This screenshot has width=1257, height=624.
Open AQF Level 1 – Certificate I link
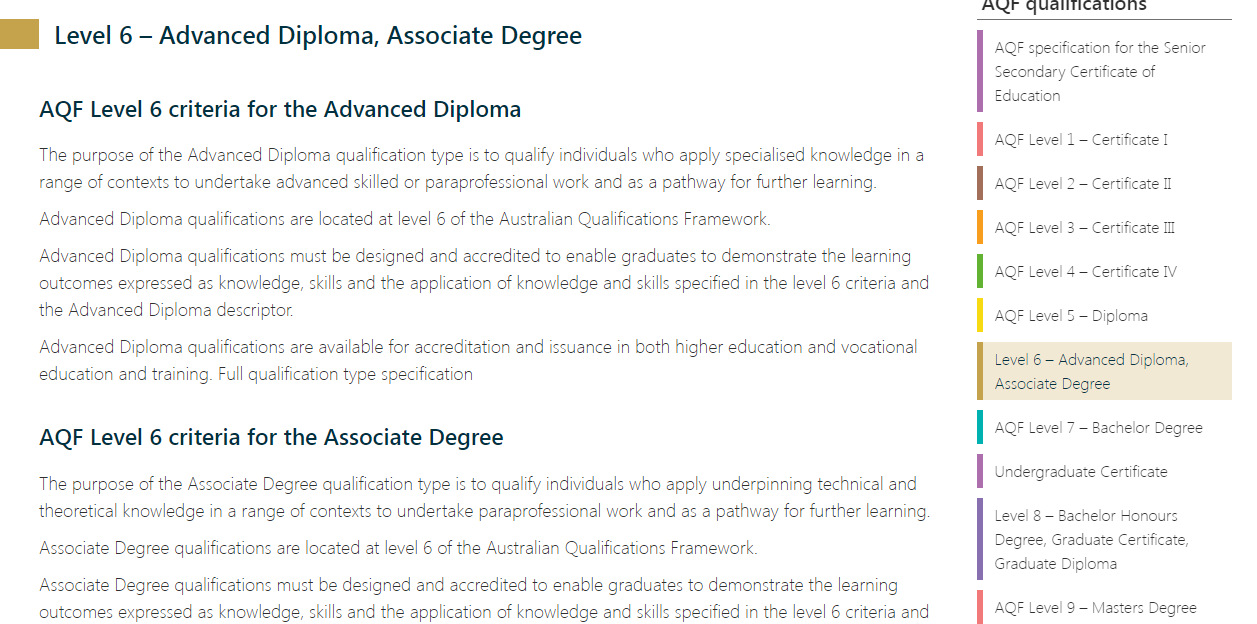point(1081,140)
